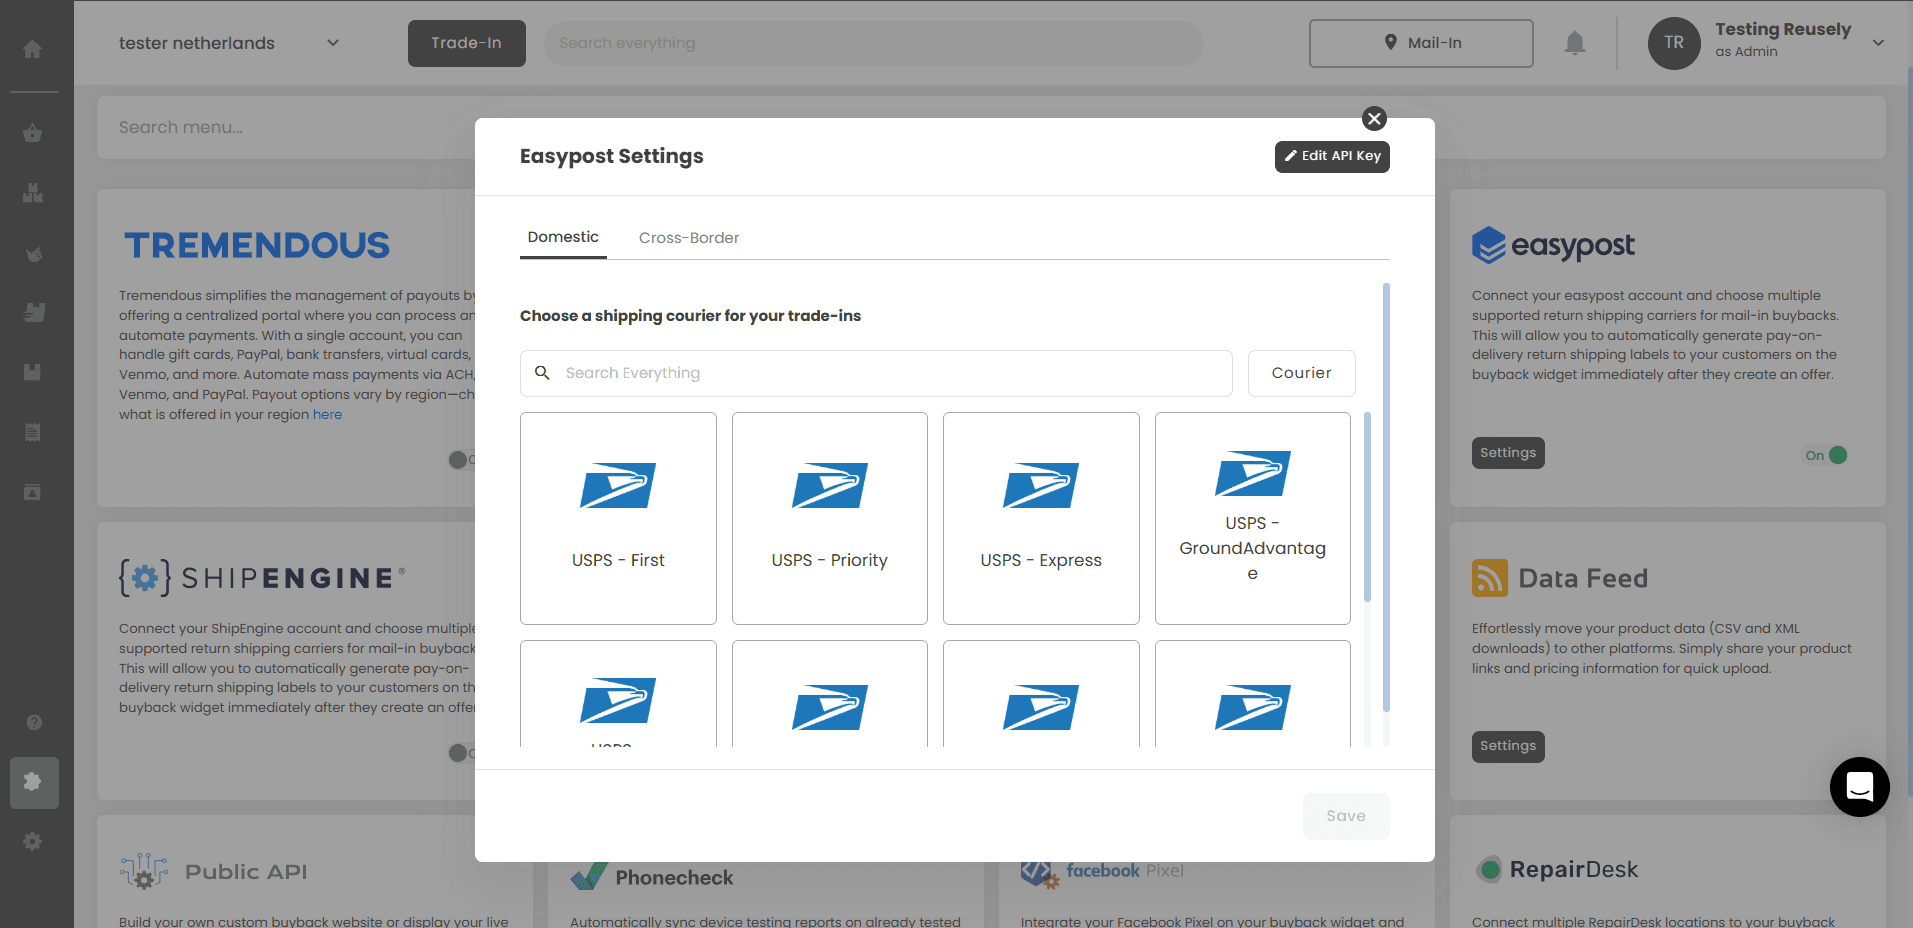Open Settings on the easypost card
Screen dimensions: 1913x928
coord(1508,453)
